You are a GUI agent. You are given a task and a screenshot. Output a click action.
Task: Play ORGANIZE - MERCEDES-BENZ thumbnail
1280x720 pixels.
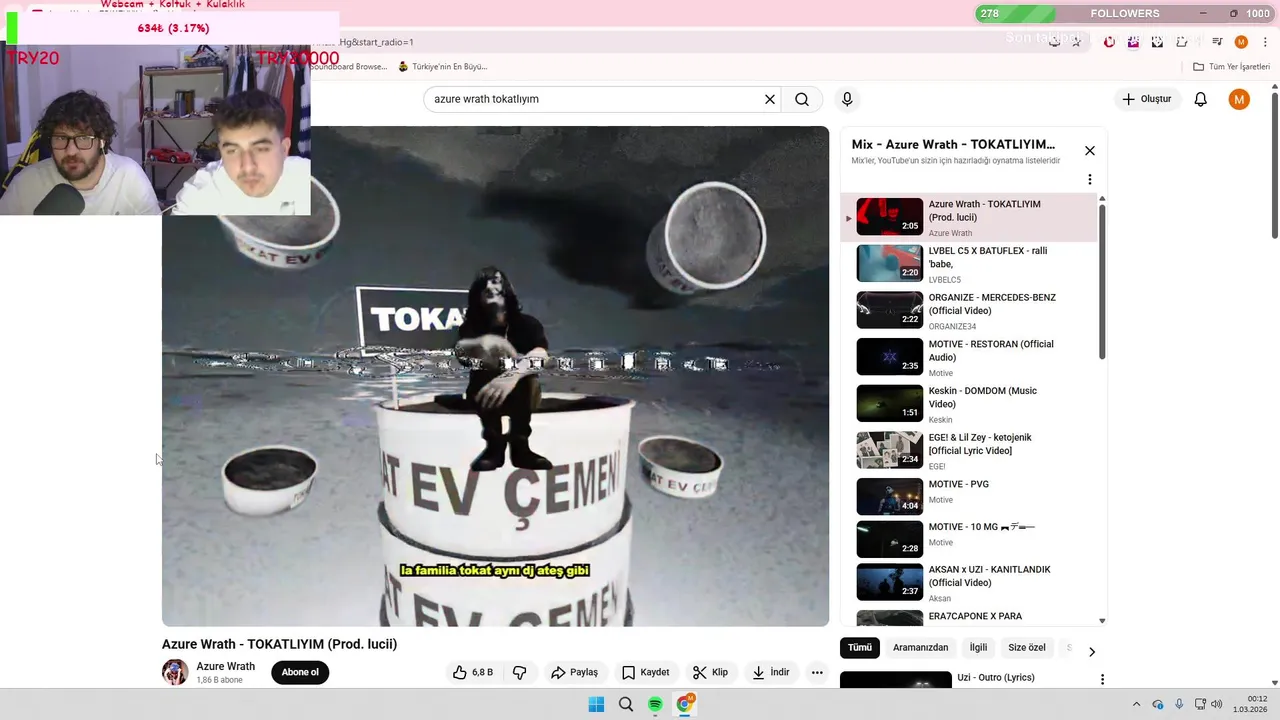pyautogui.click(x=890, y=310)
